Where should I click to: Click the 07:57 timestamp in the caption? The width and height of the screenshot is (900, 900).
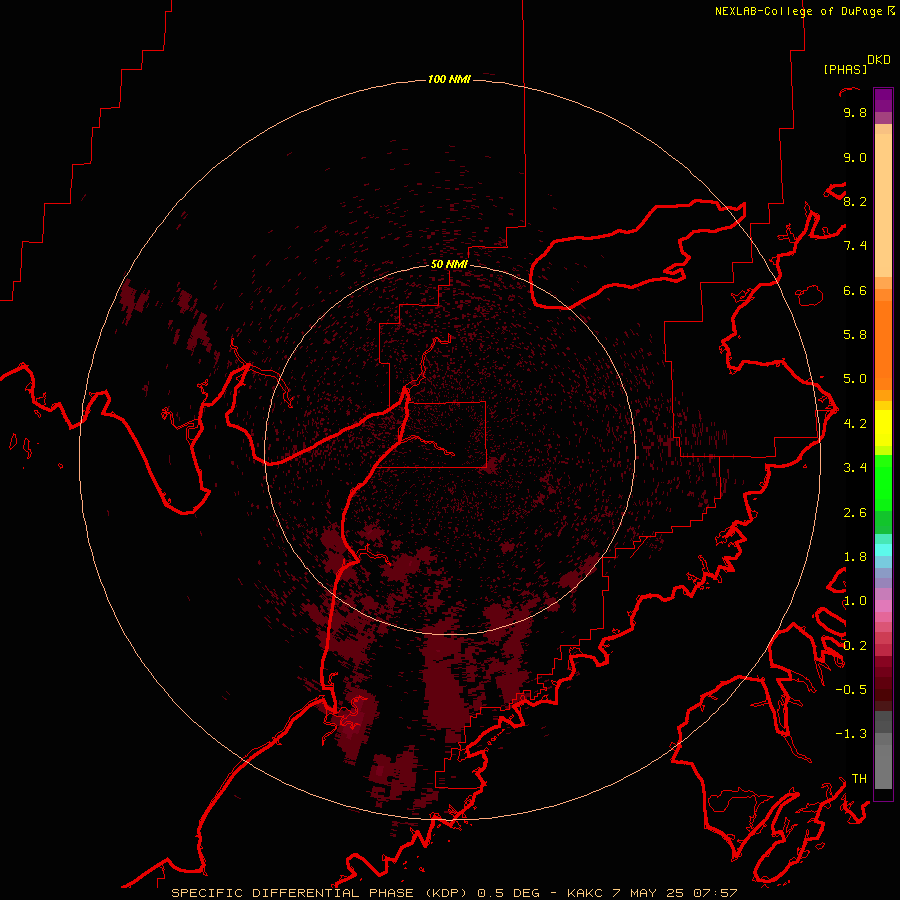(x=715, y=893)
